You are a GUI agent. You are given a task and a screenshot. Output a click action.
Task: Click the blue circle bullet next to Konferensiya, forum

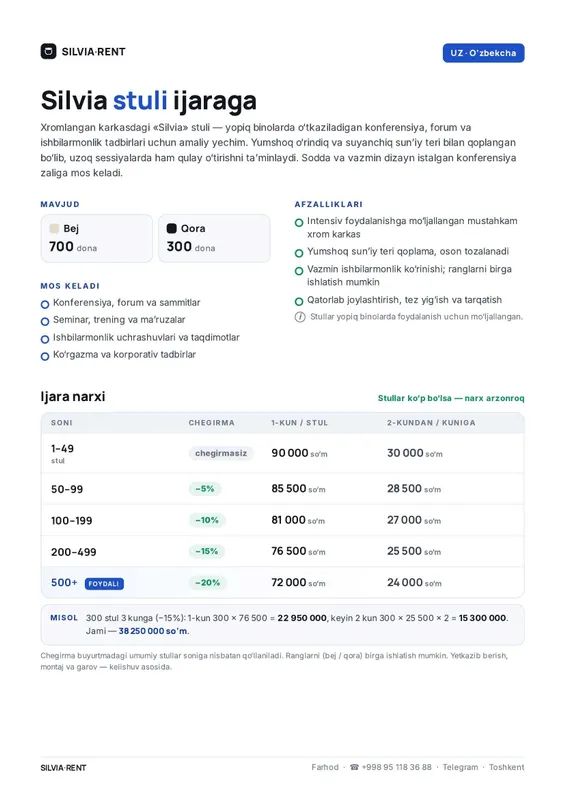point(45,305)
